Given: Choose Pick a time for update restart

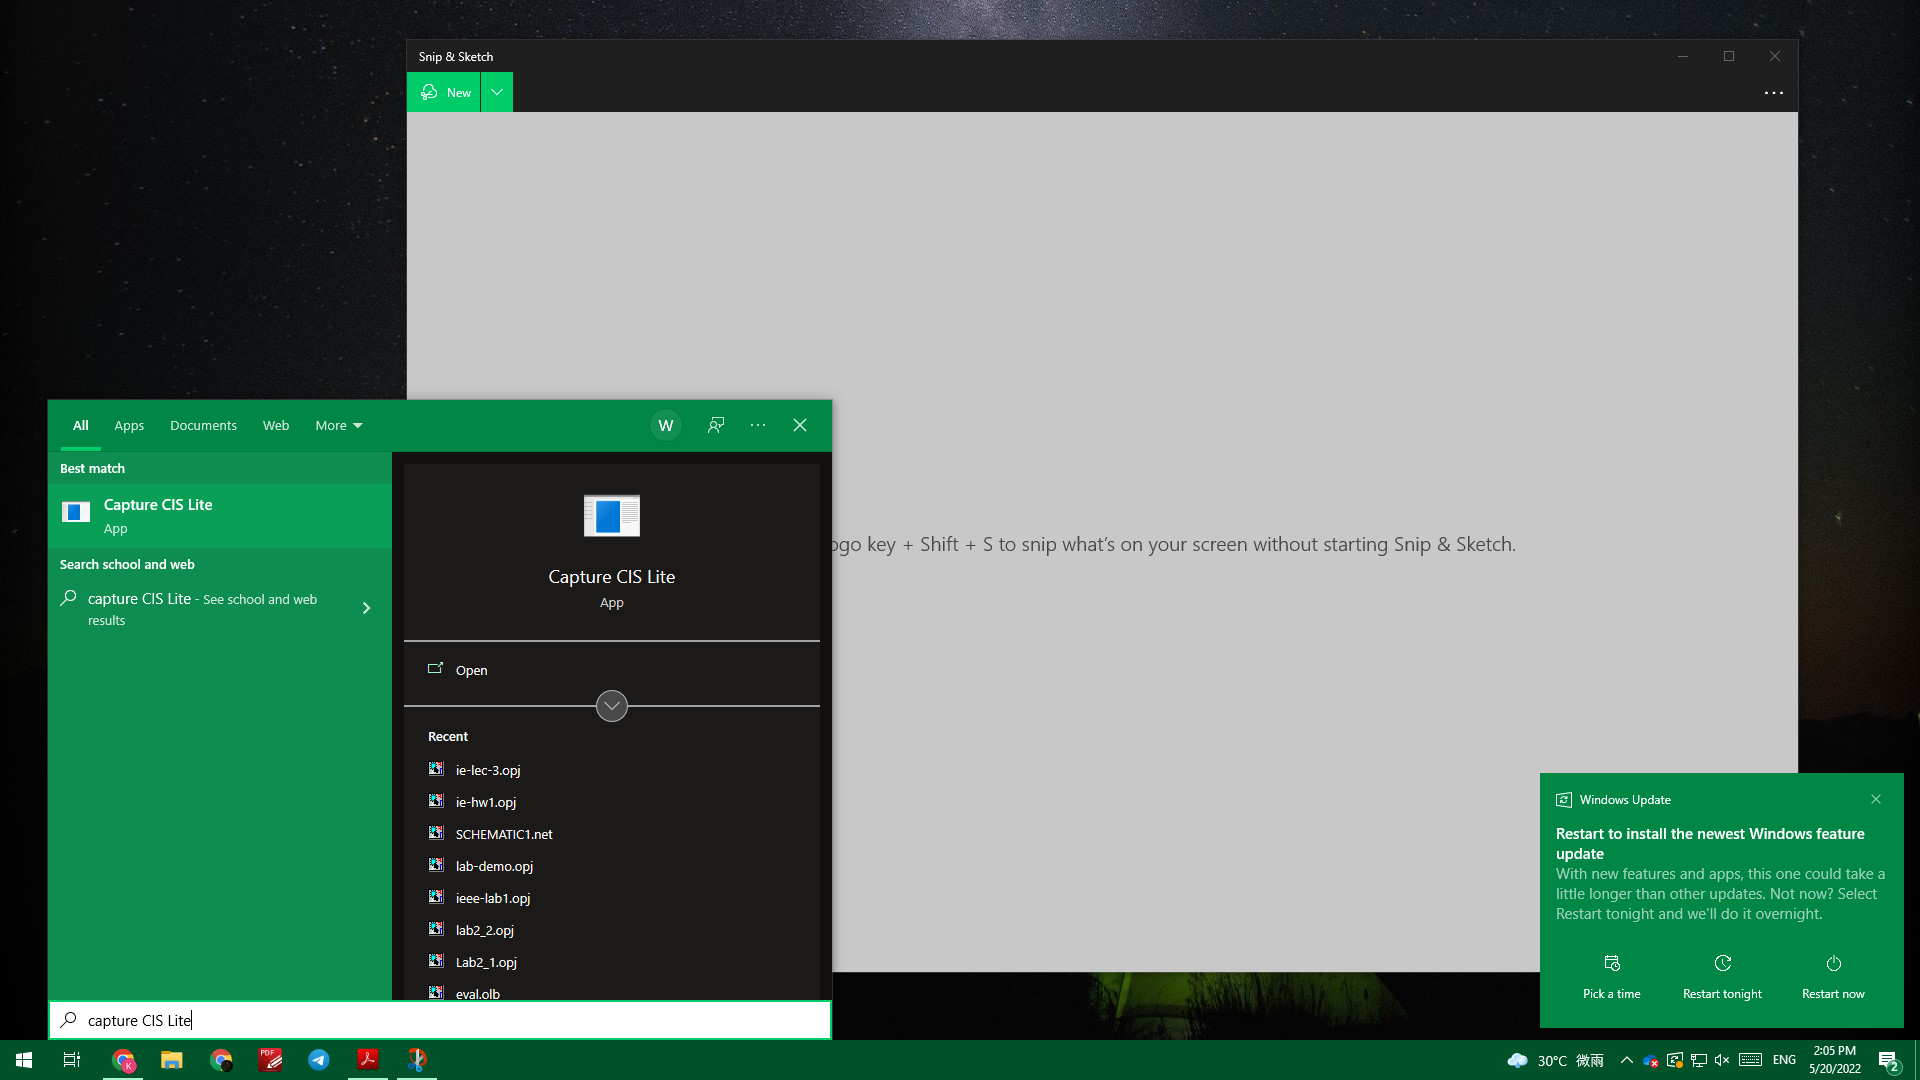Looking at the screenshot, I should click(x=1612, y=977).
